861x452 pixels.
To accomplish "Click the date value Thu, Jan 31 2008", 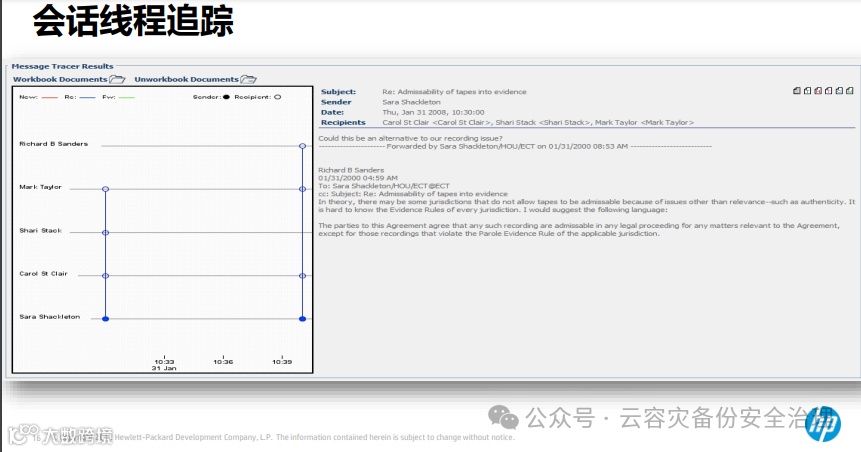I will (433, 112).
